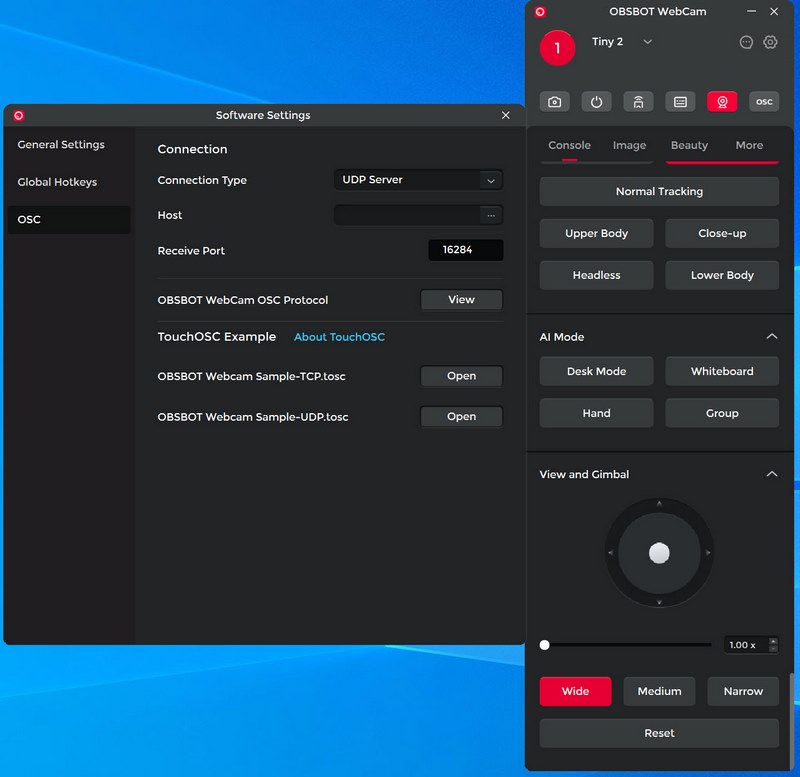Open the feedback chat bubble icon
The height and width of the screenshot is (777, 800).
click(746, 42)
